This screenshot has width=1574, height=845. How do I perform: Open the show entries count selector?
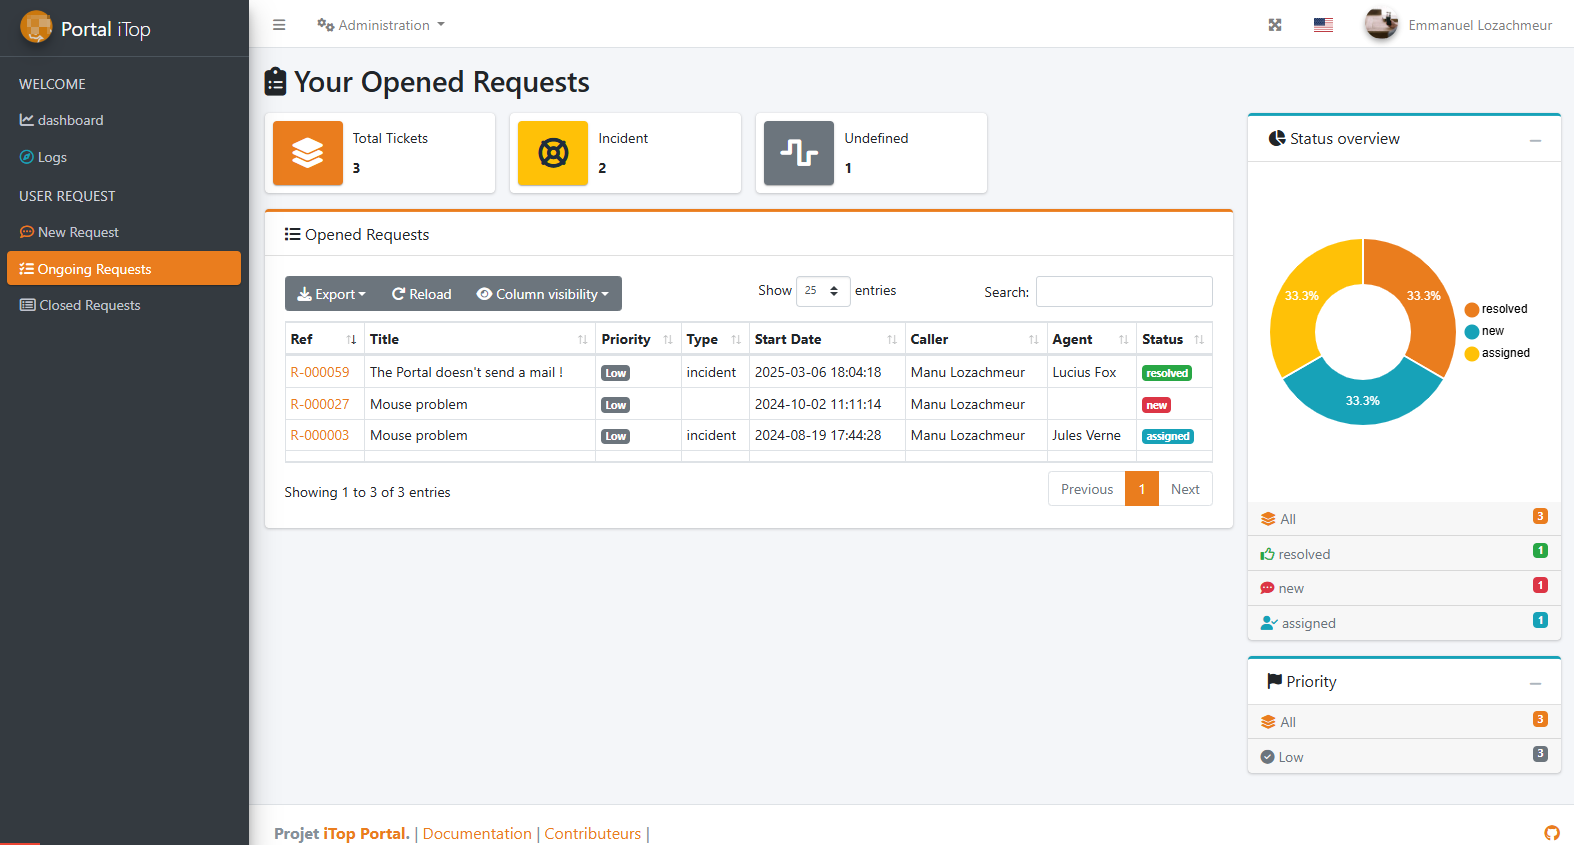coord(822,291)
